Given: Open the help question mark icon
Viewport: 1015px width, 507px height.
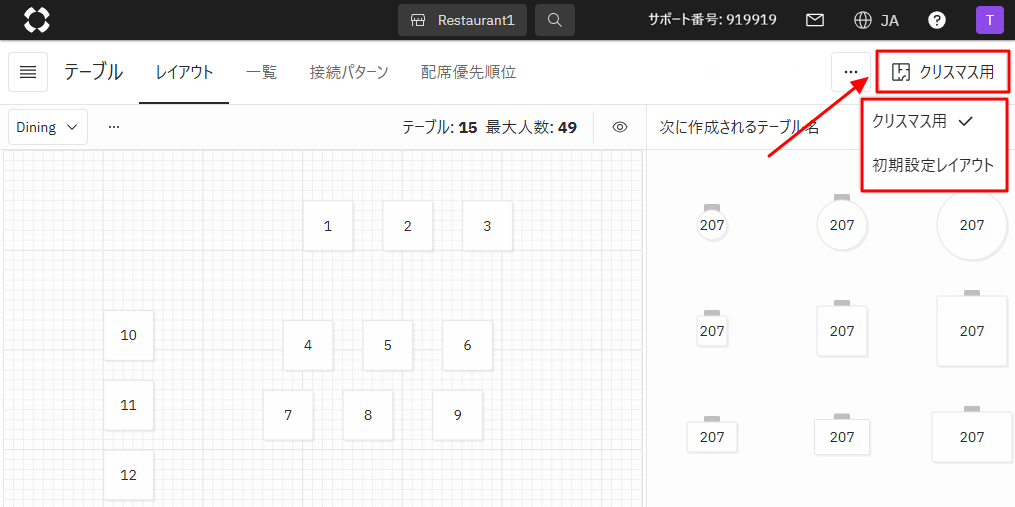Looking at the screenshot, I should point(937,20).
